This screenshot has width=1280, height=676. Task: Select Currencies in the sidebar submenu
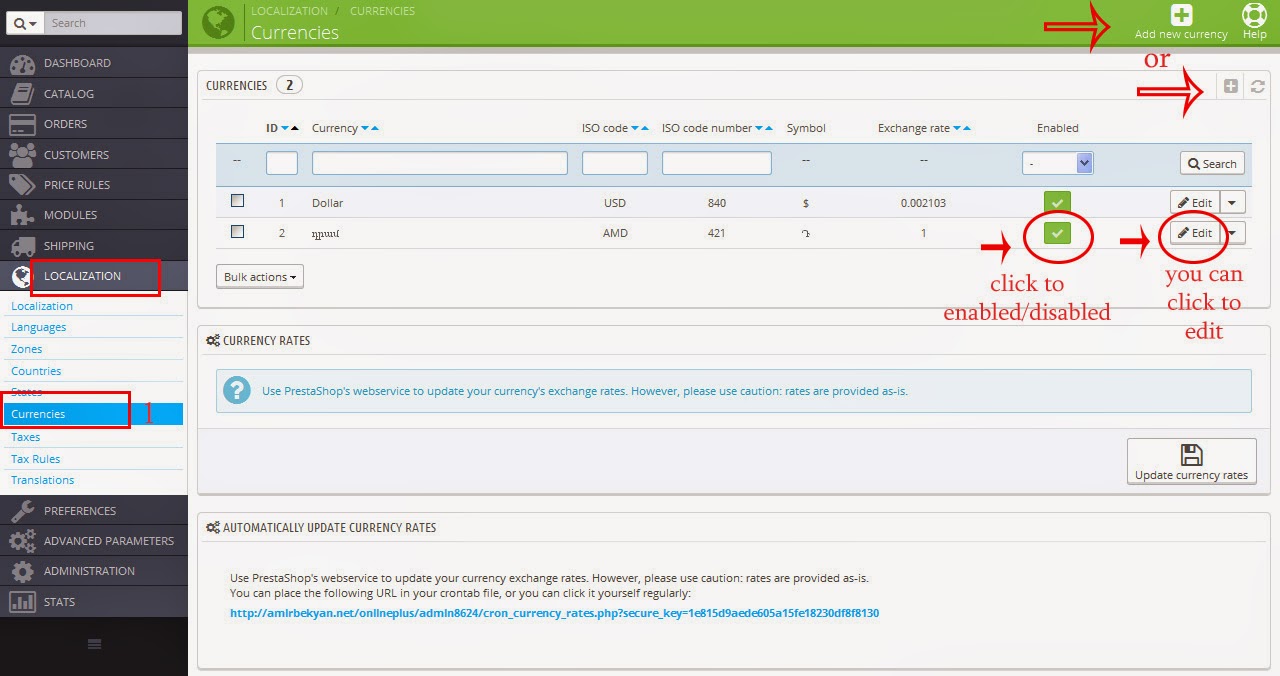tap(93, 414)
